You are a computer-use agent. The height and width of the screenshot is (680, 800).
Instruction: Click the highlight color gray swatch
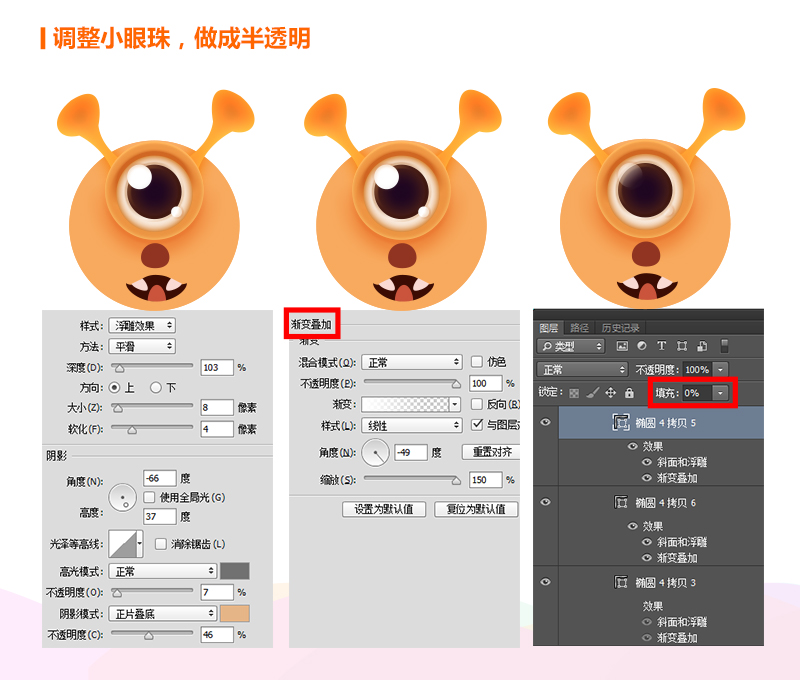(x=235, y=571)
